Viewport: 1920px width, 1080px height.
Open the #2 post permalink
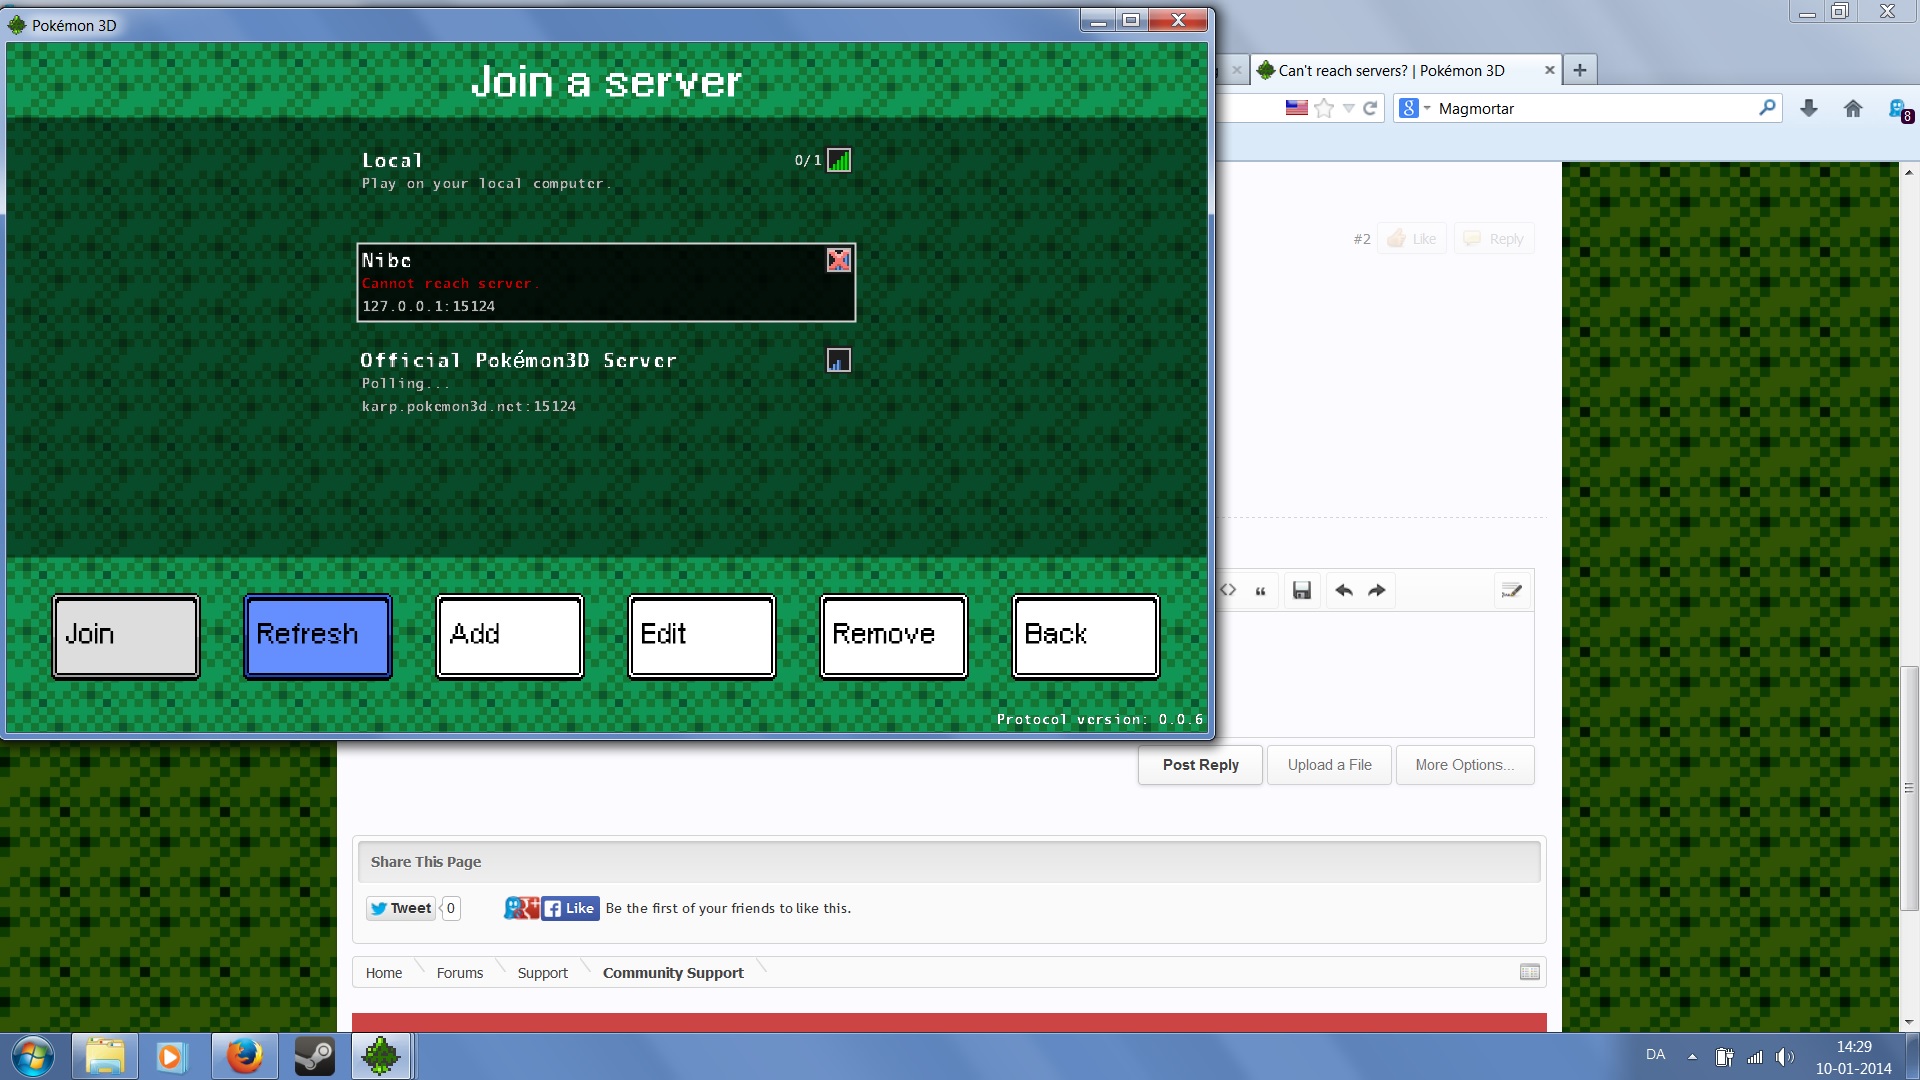[x=1361, y=239]
